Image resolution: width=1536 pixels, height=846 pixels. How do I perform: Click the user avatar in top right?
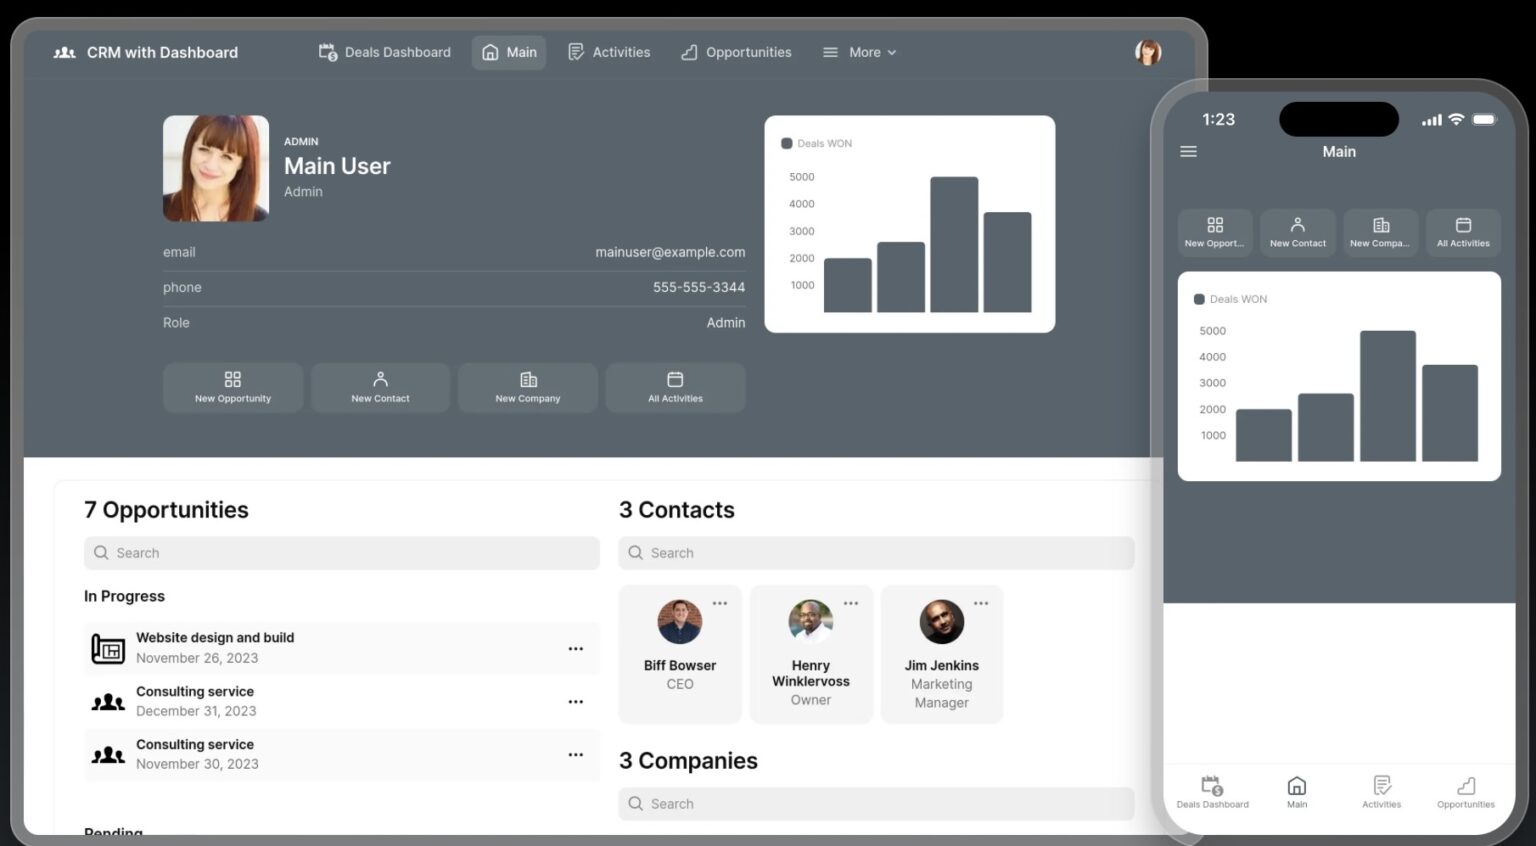click(1148, 52)
